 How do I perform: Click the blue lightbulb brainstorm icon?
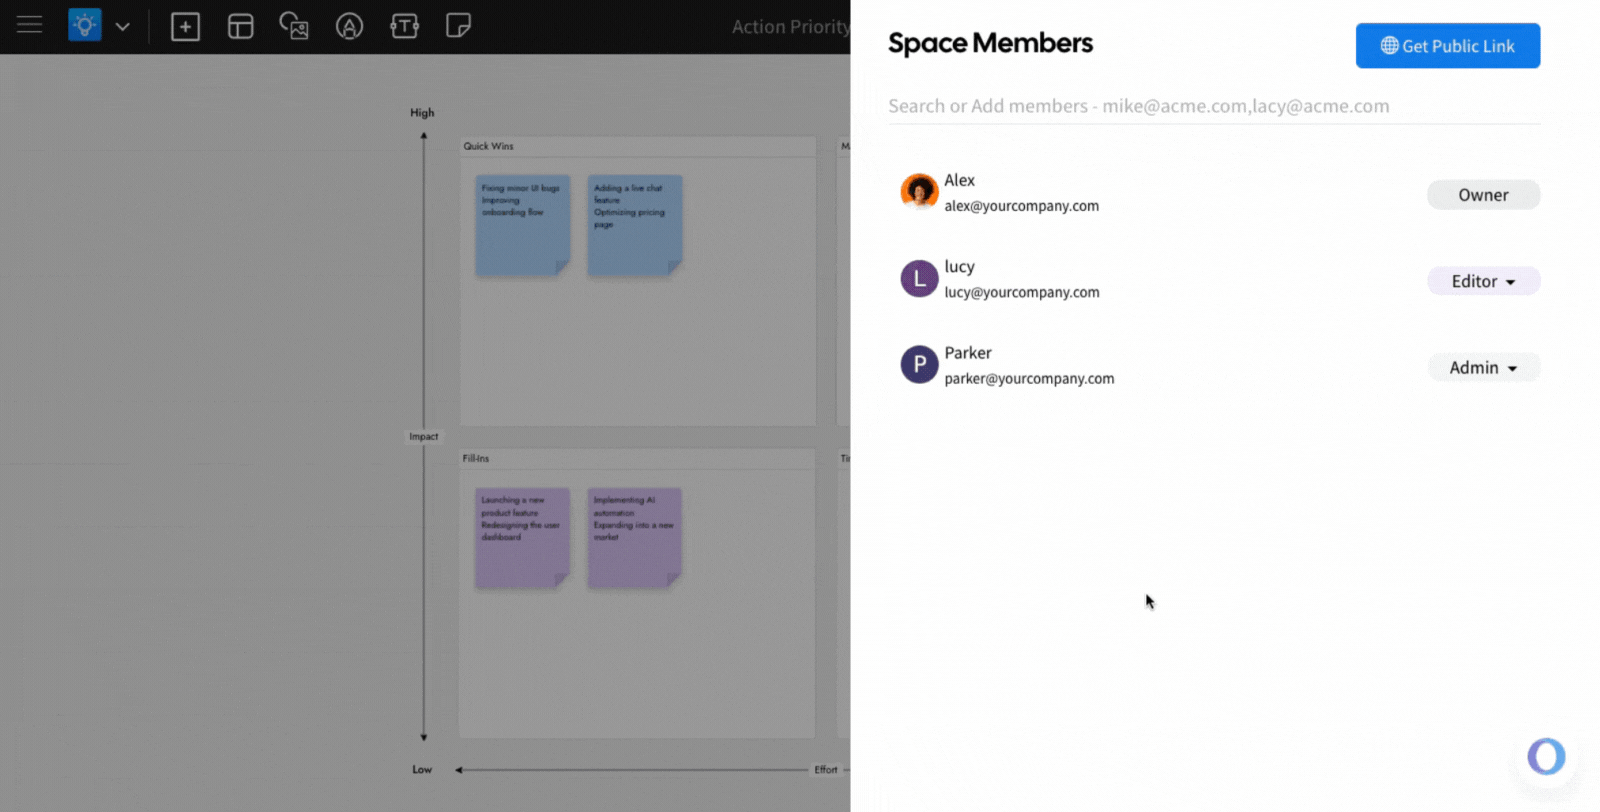(x=85, y=25)
